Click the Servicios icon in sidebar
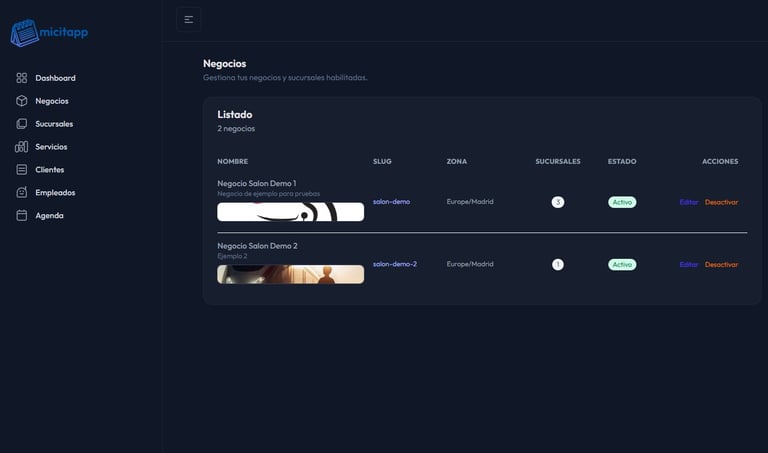 click(22, 146)
